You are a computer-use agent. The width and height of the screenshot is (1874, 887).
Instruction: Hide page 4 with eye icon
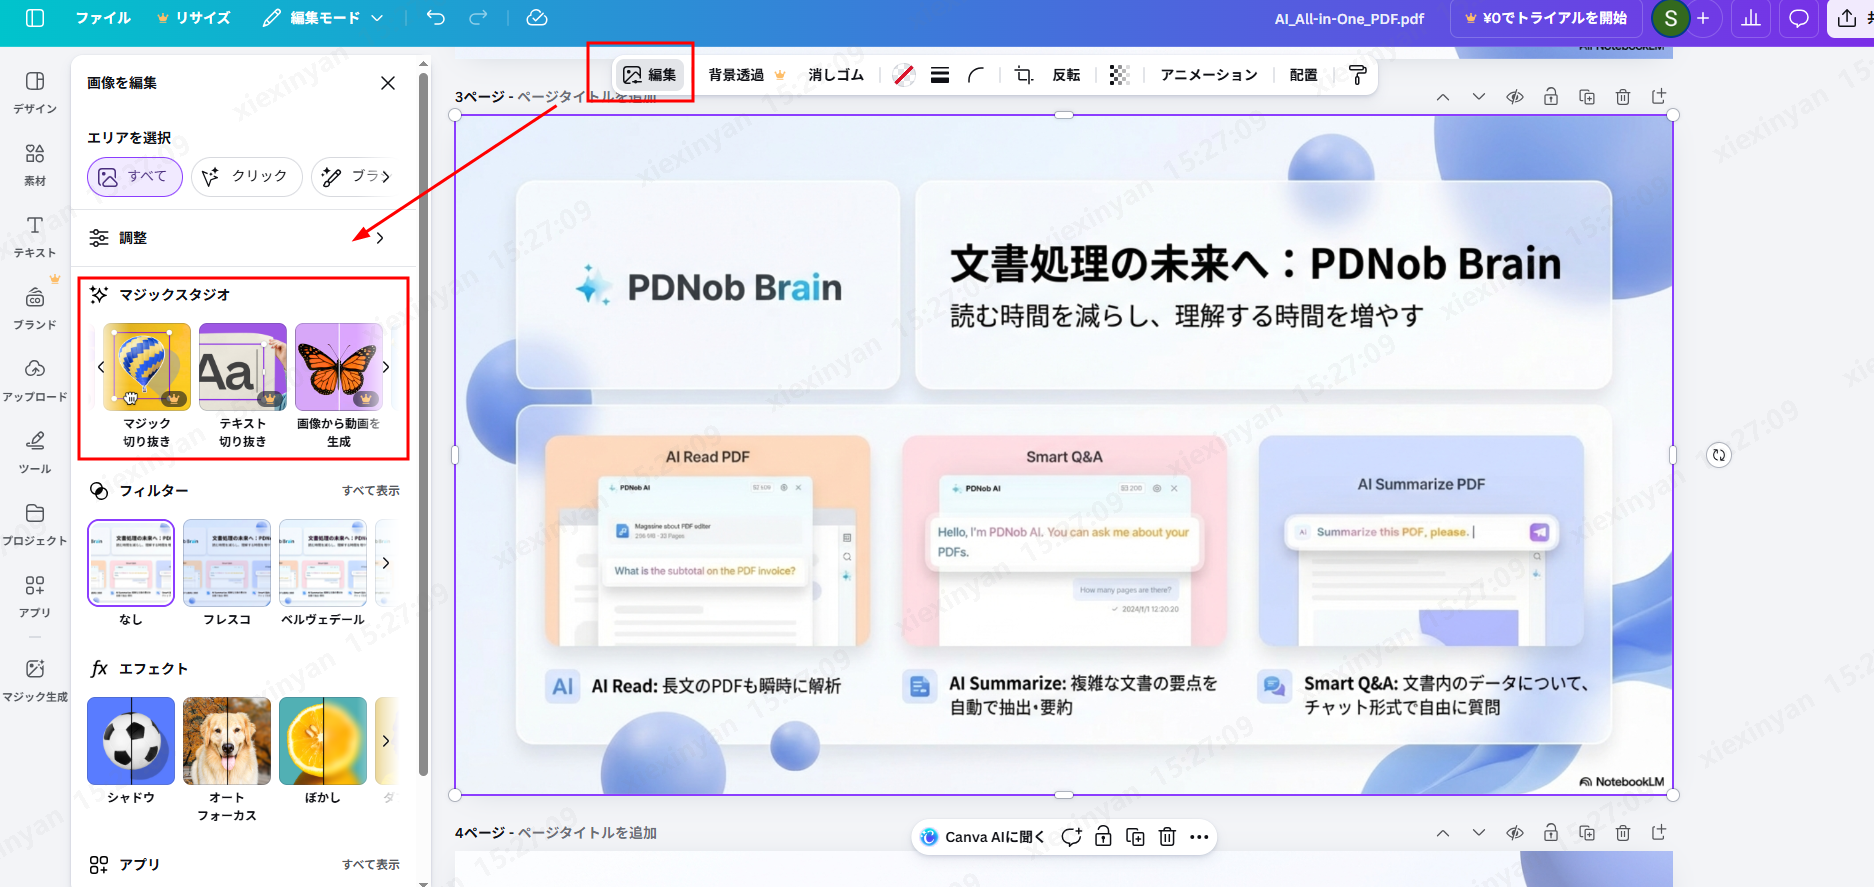pos(1515,833)
